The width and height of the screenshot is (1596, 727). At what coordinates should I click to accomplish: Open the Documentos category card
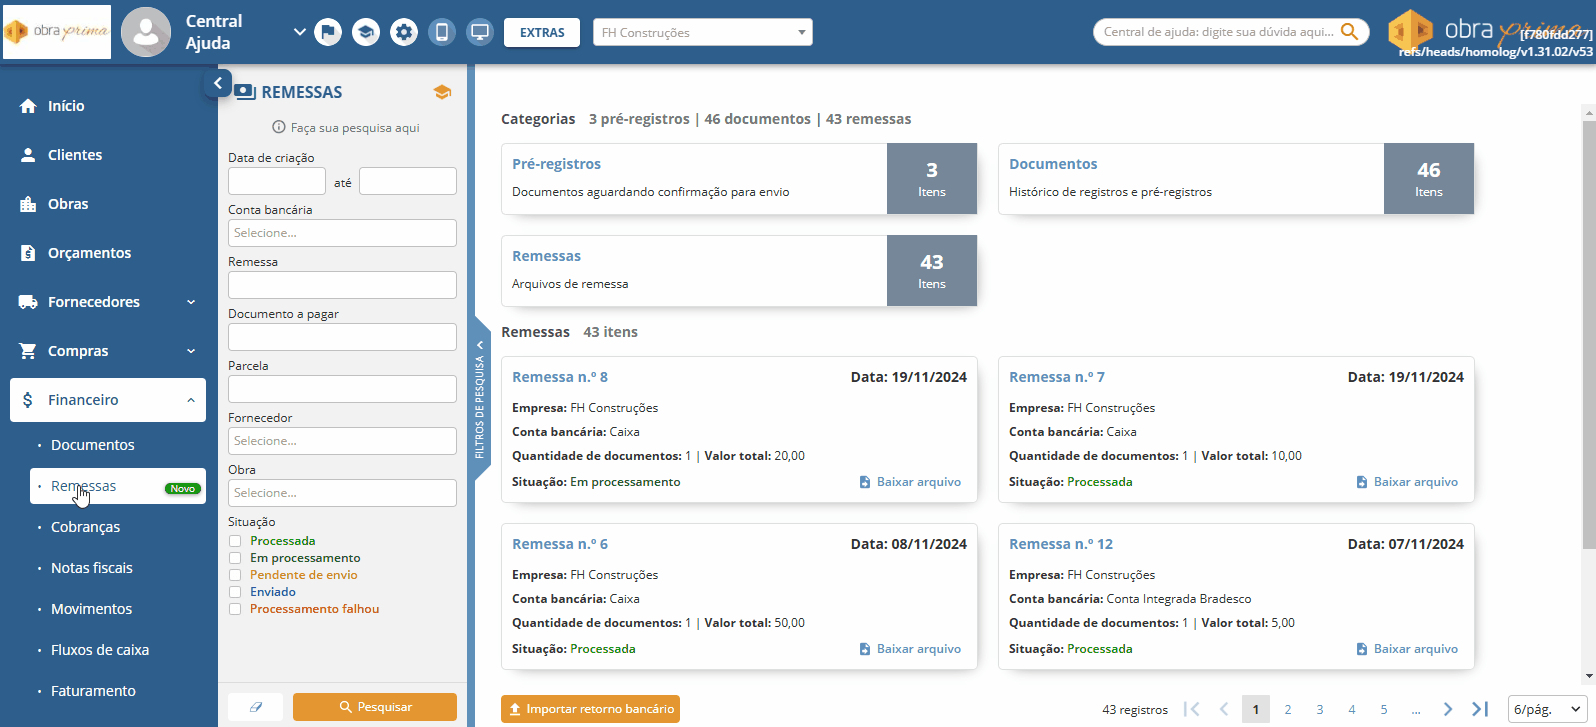[1236, 178]
